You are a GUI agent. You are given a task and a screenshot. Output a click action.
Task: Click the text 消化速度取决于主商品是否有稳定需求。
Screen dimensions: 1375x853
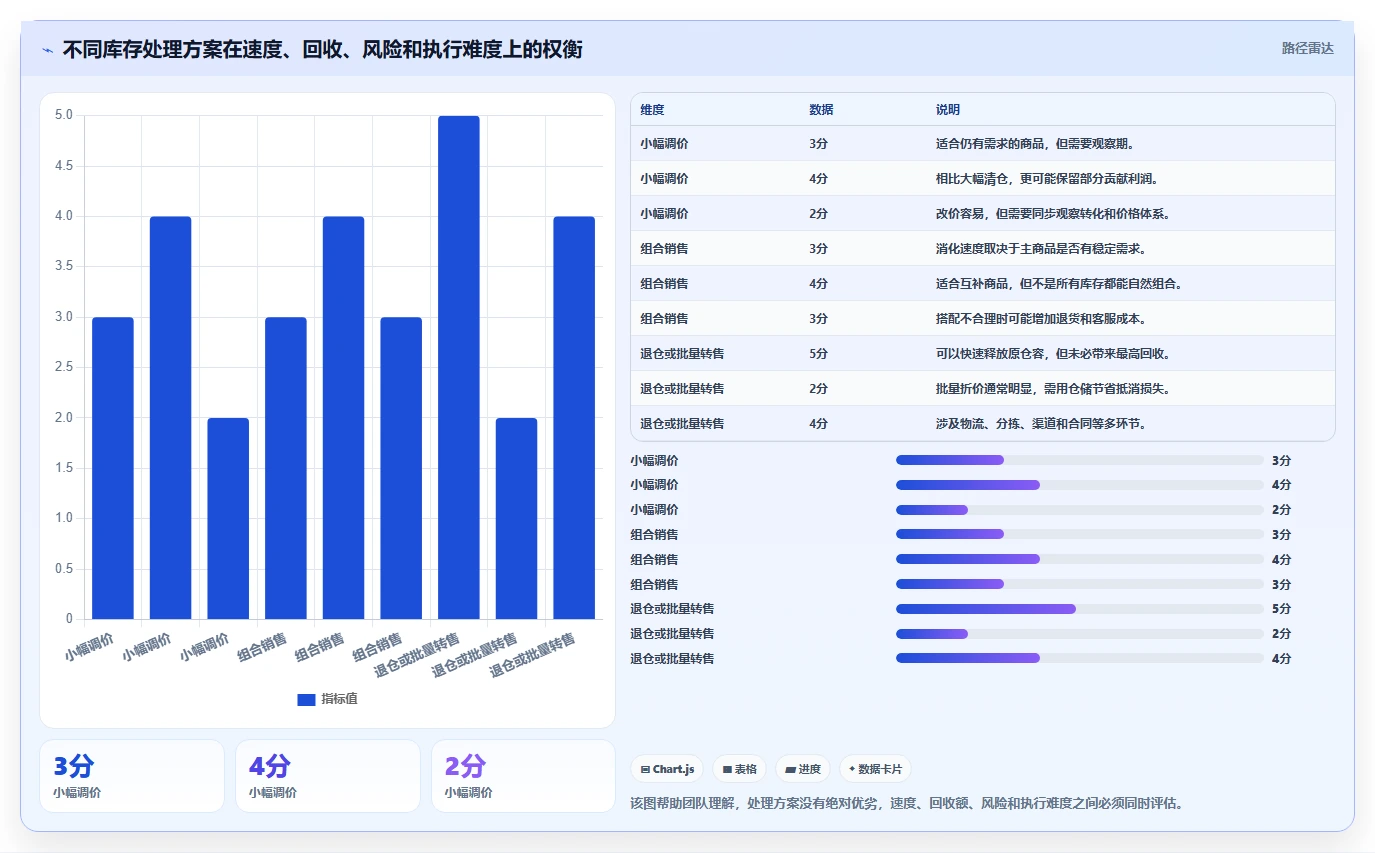(1041, 249)
